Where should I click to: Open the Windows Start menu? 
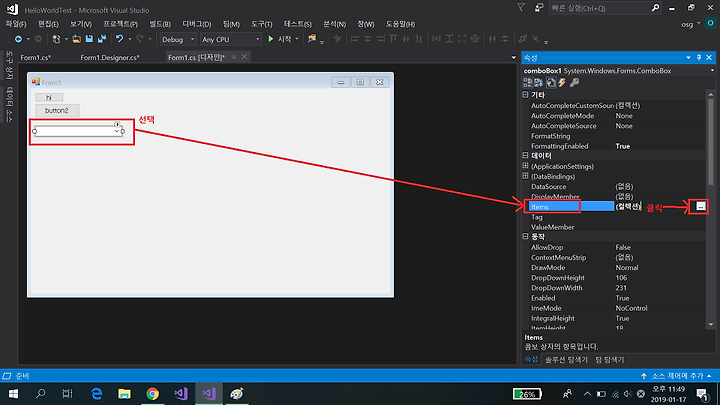coord(13,394)
